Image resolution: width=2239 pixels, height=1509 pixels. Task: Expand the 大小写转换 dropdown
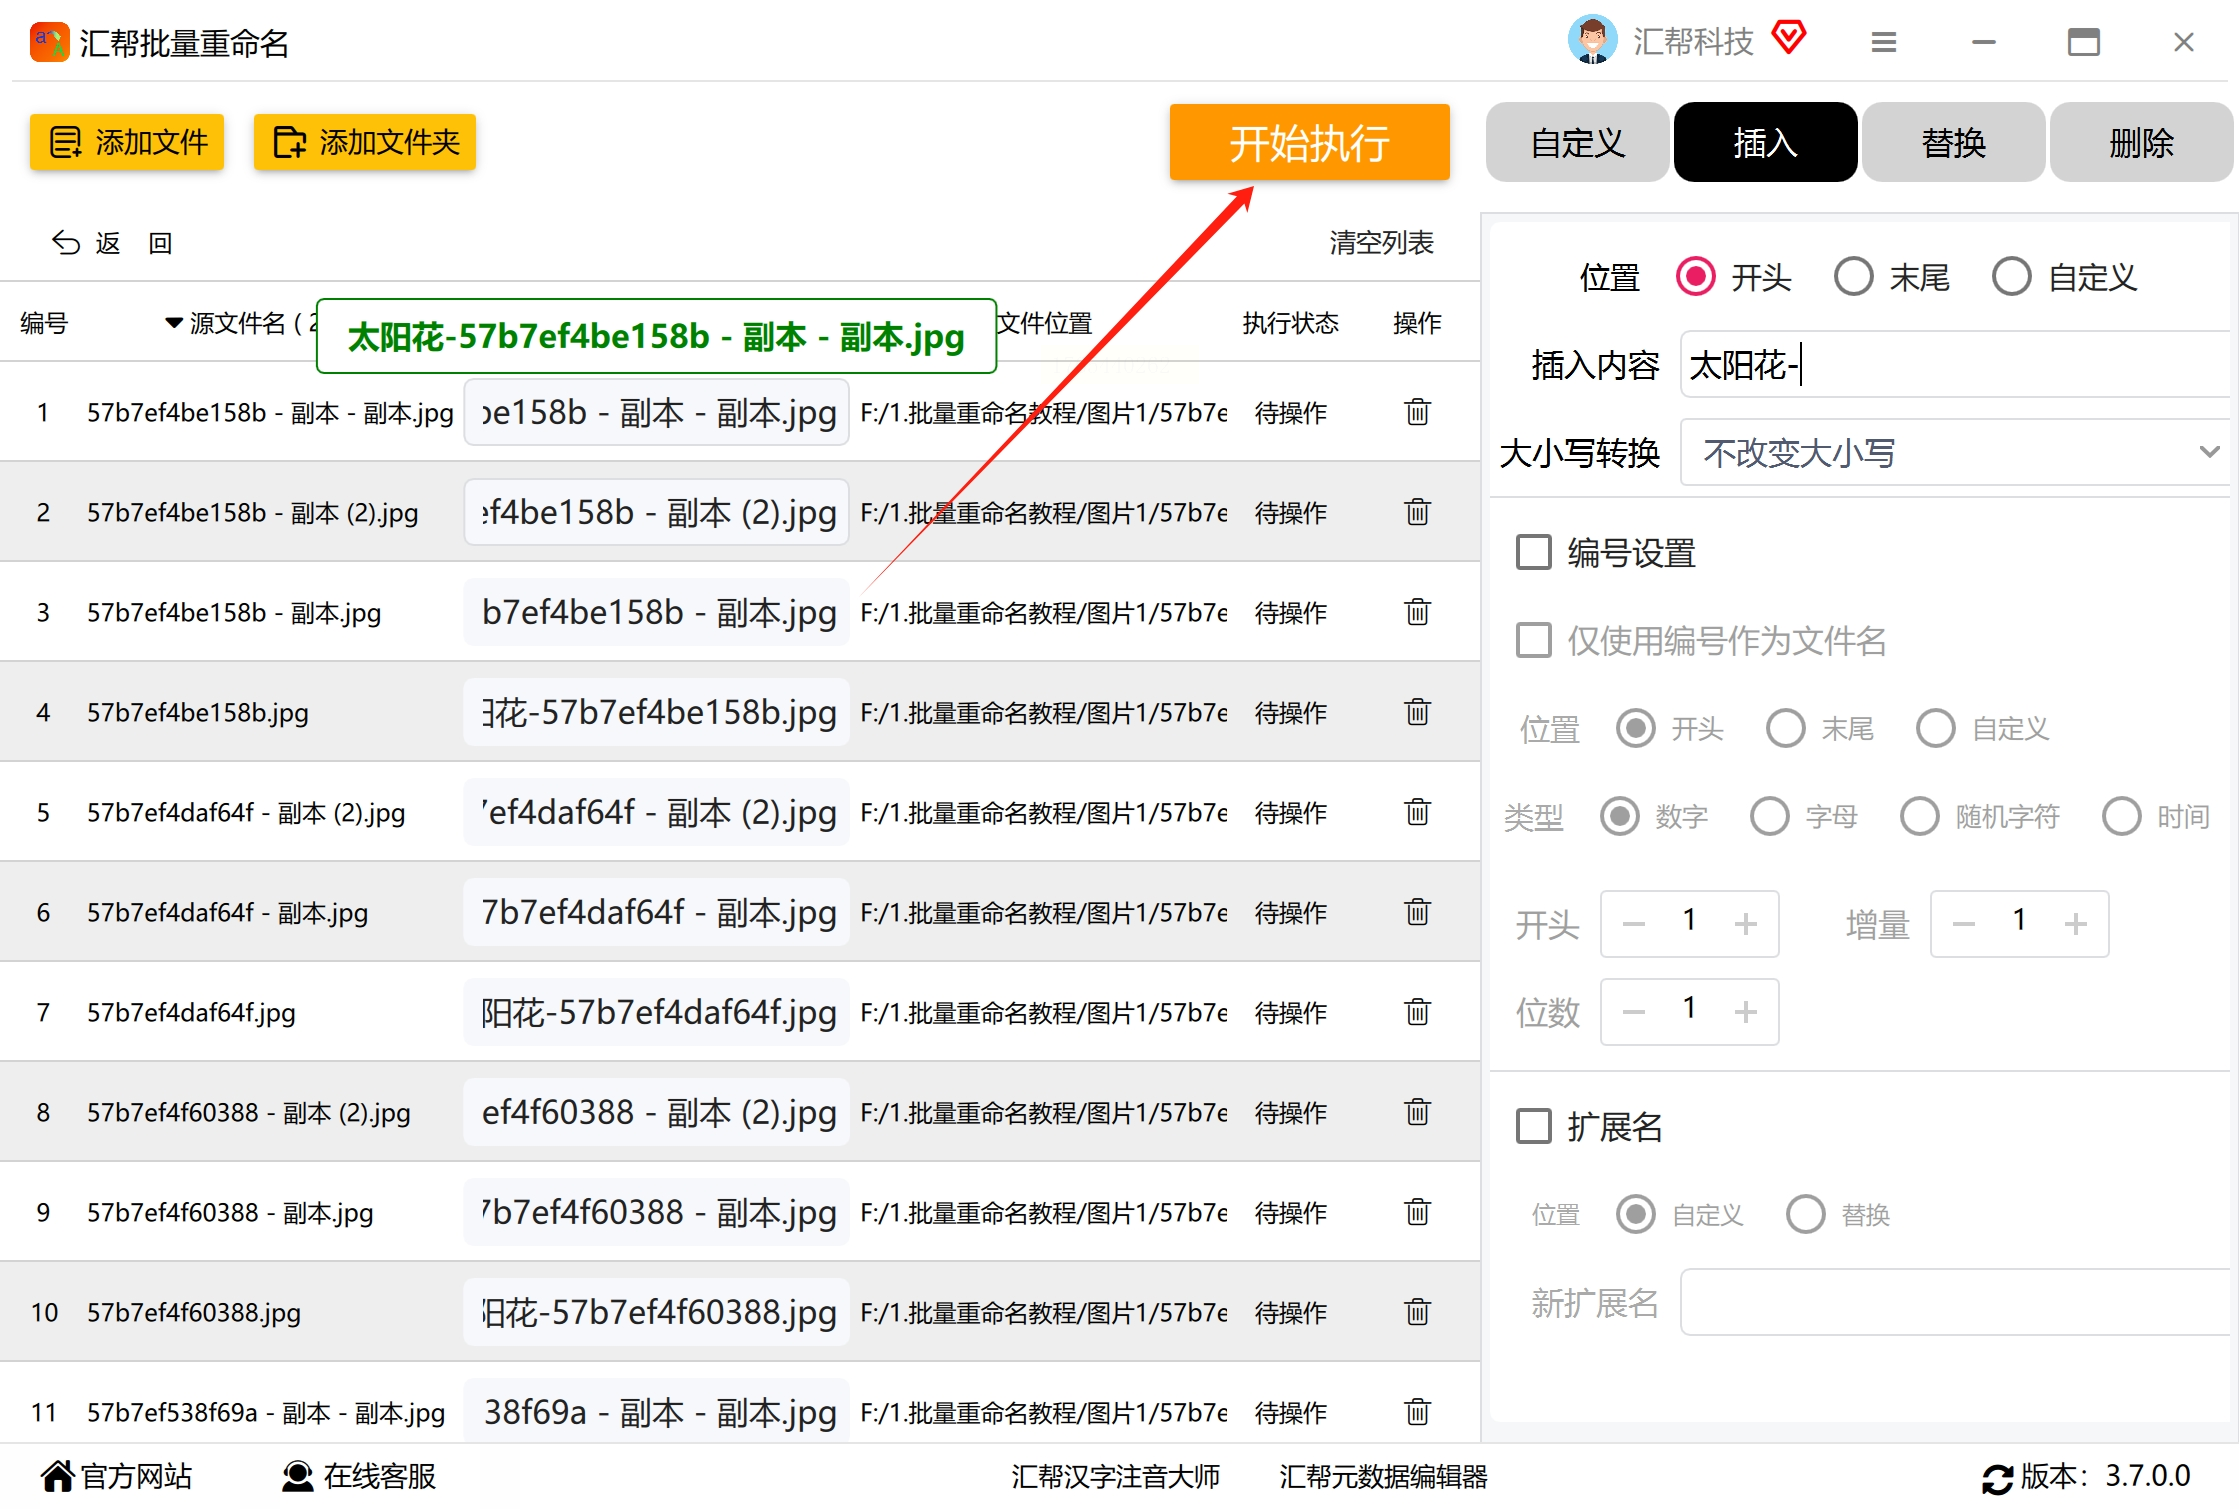pyautogui.click(x=1955, y=453)
